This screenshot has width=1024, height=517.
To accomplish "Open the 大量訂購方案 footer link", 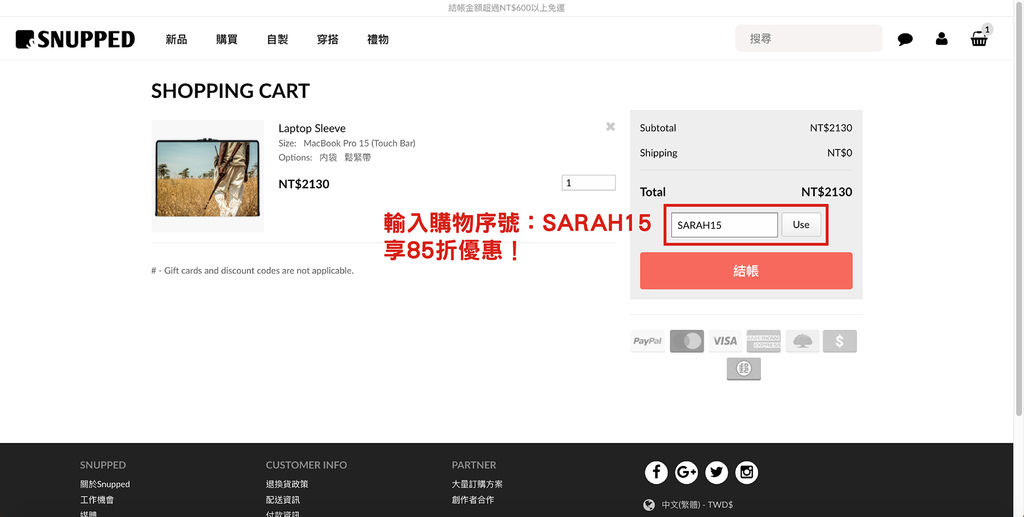I will pos(477,484).
